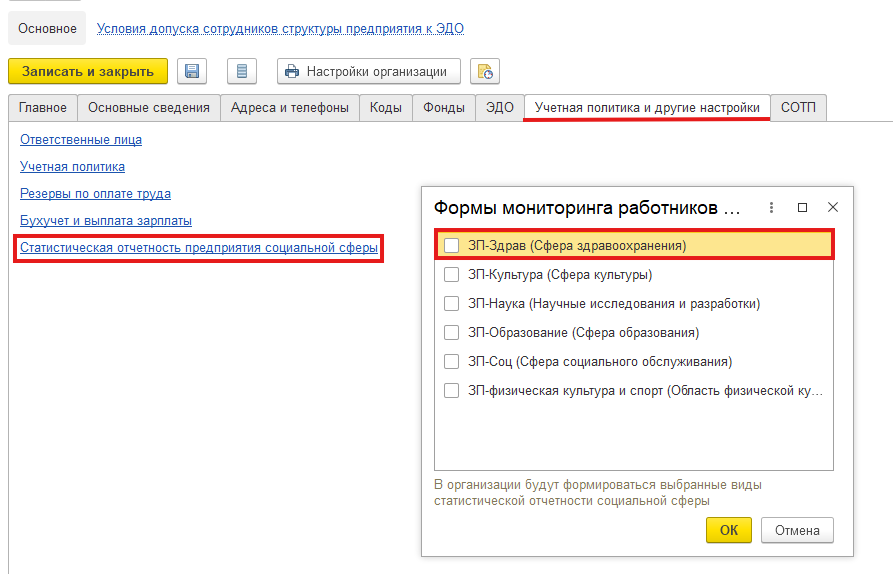Open Настройки организации print button

pos(368,71)
